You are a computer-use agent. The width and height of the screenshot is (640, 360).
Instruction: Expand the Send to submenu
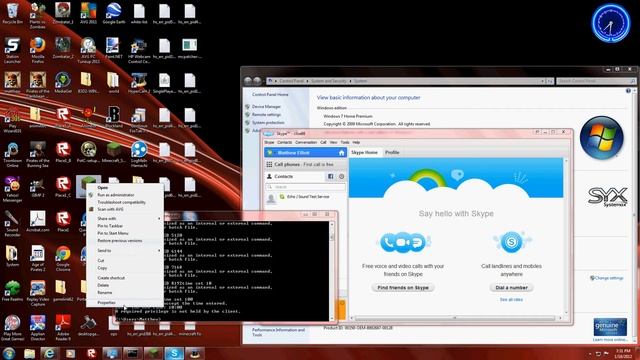pos(124,251)
